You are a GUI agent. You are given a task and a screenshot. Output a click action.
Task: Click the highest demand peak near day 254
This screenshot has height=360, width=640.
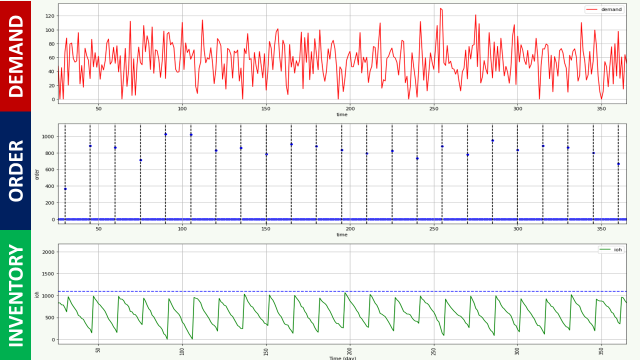pos(441,9)
